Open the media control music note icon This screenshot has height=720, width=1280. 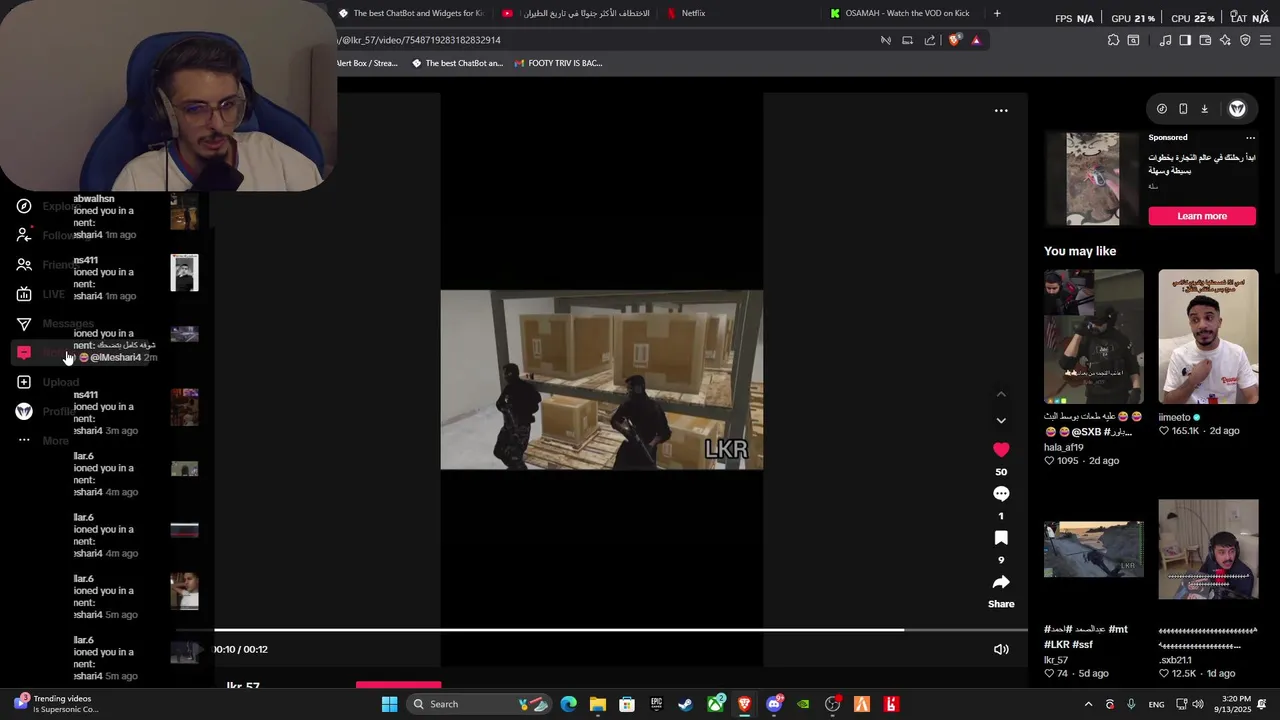[x=1165, y=40]
